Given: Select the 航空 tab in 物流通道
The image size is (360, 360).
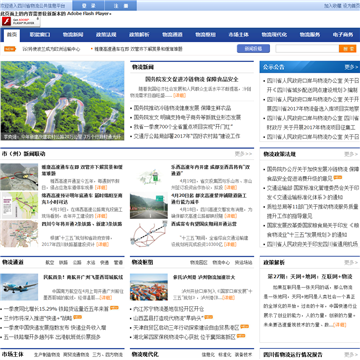Looking at the screenshot, I should (50, 263).
